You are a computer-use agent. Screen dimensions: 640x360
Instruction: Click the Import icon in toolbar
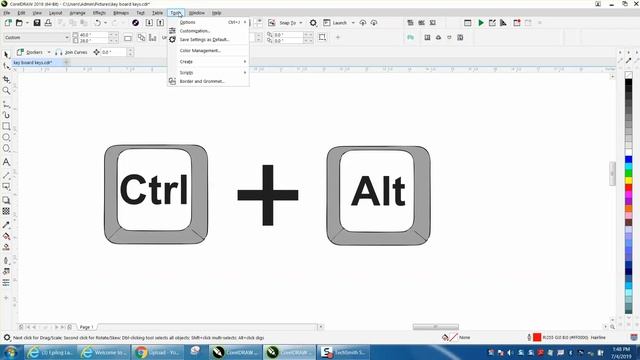(149, 23)
